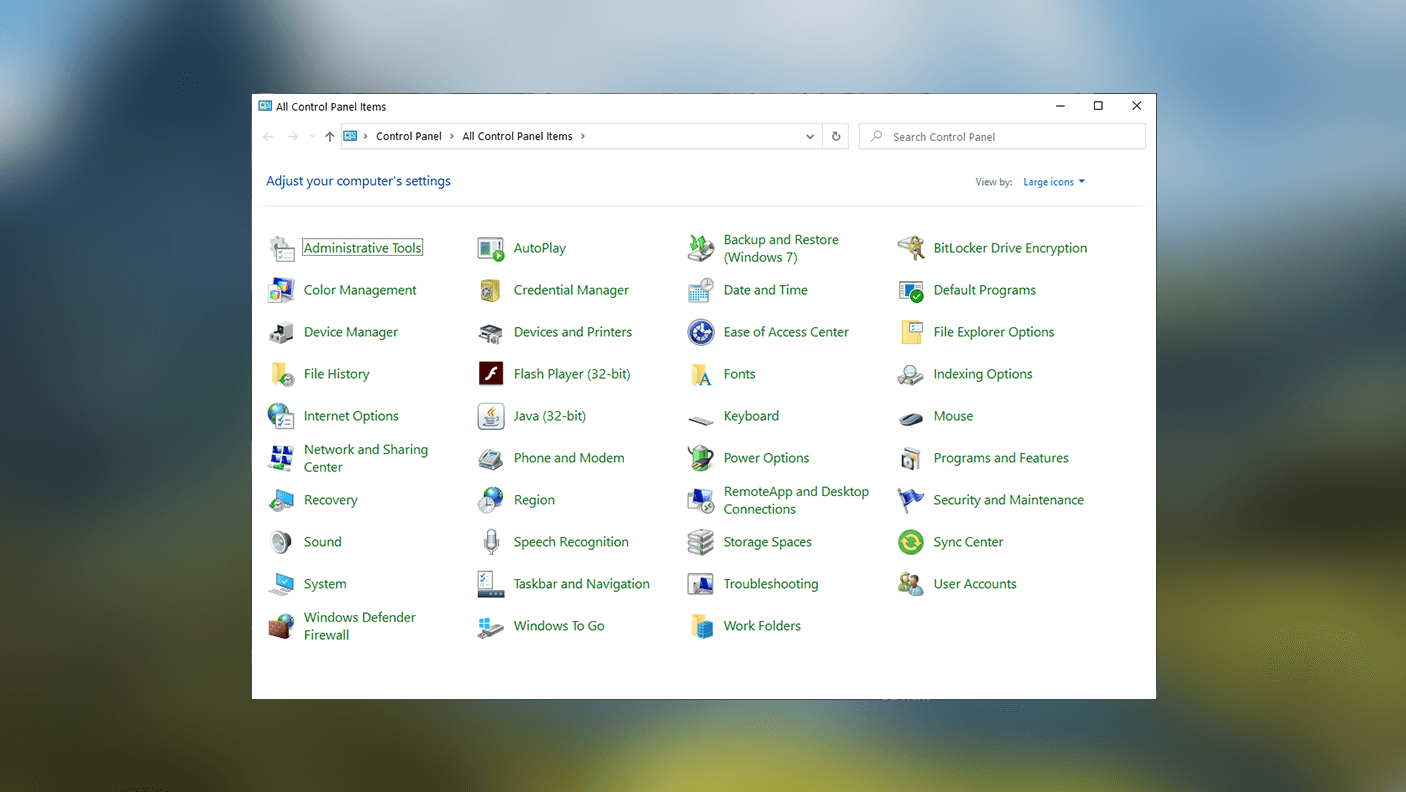Open the Windows Defender Firewall brick icon
1406x792 pixels.
pyautogui.click(x=281, y=626)
